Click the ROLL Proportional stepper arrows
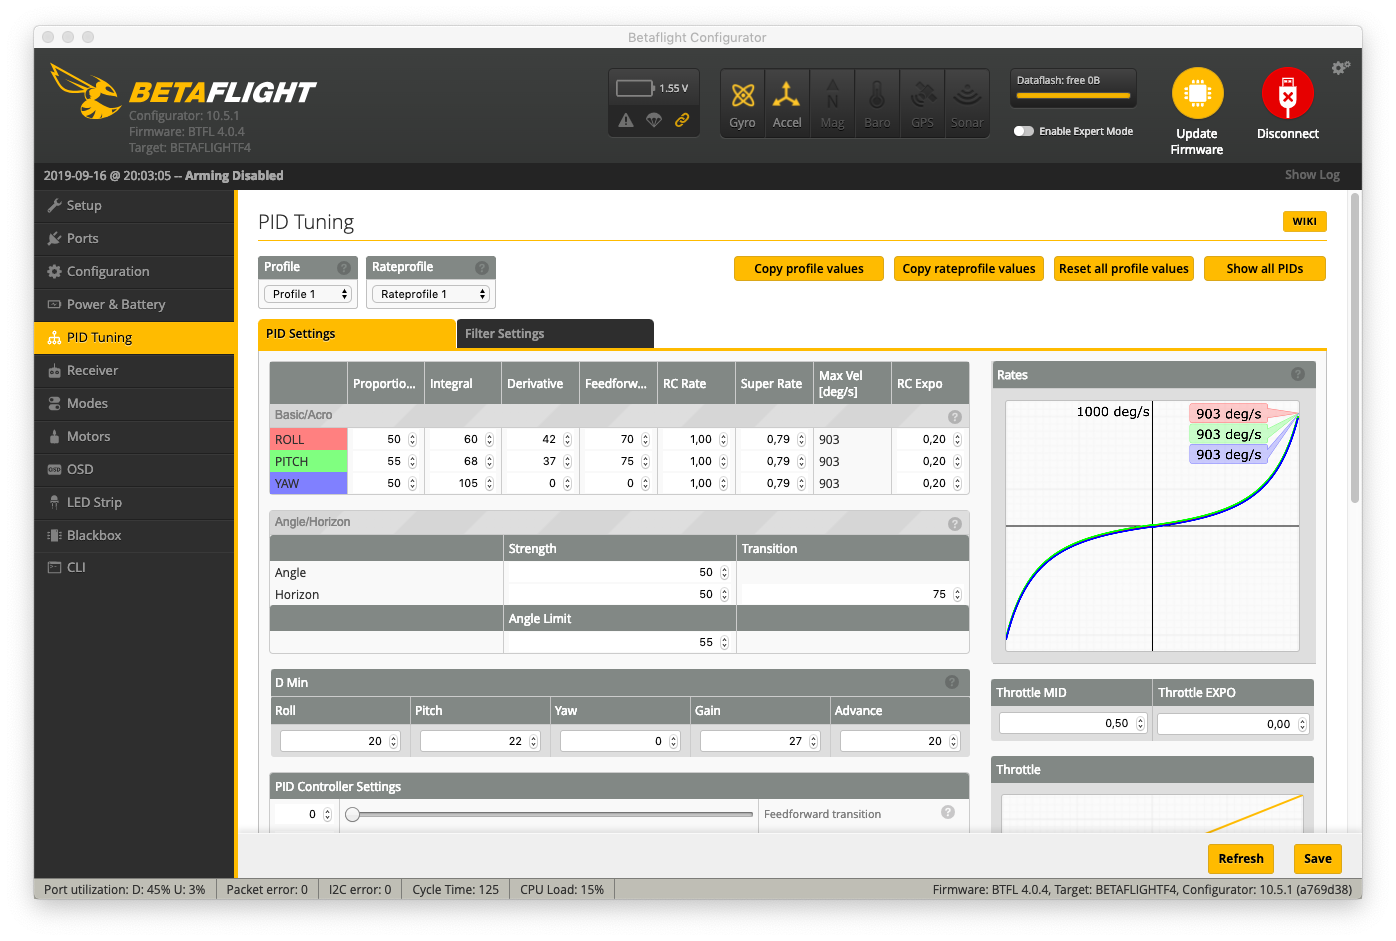Image resolution: width=1396 pixels, height=941 pixels. [x=412, y=440]
